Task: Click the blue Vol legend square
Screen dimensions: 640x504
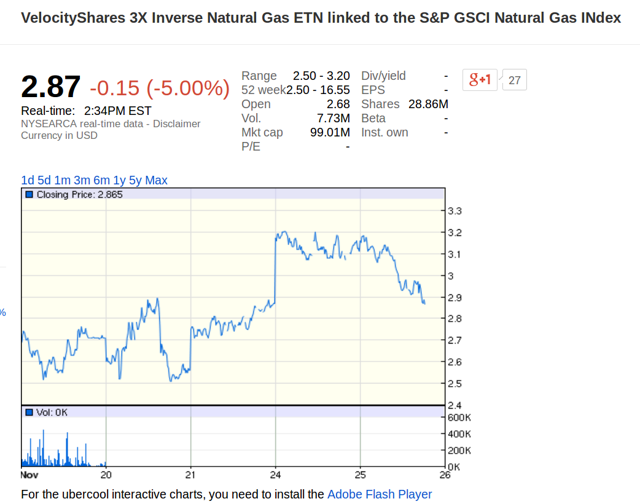Action: 29,412
